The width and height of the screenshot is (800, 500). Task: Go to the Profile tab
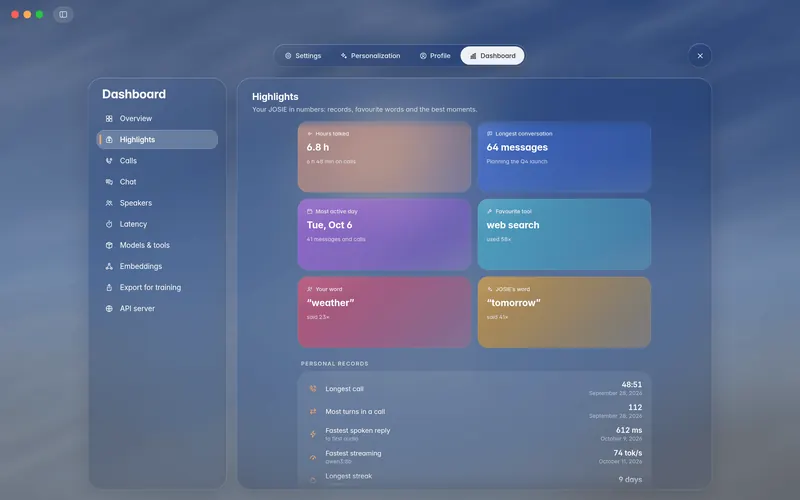[435, 56]
